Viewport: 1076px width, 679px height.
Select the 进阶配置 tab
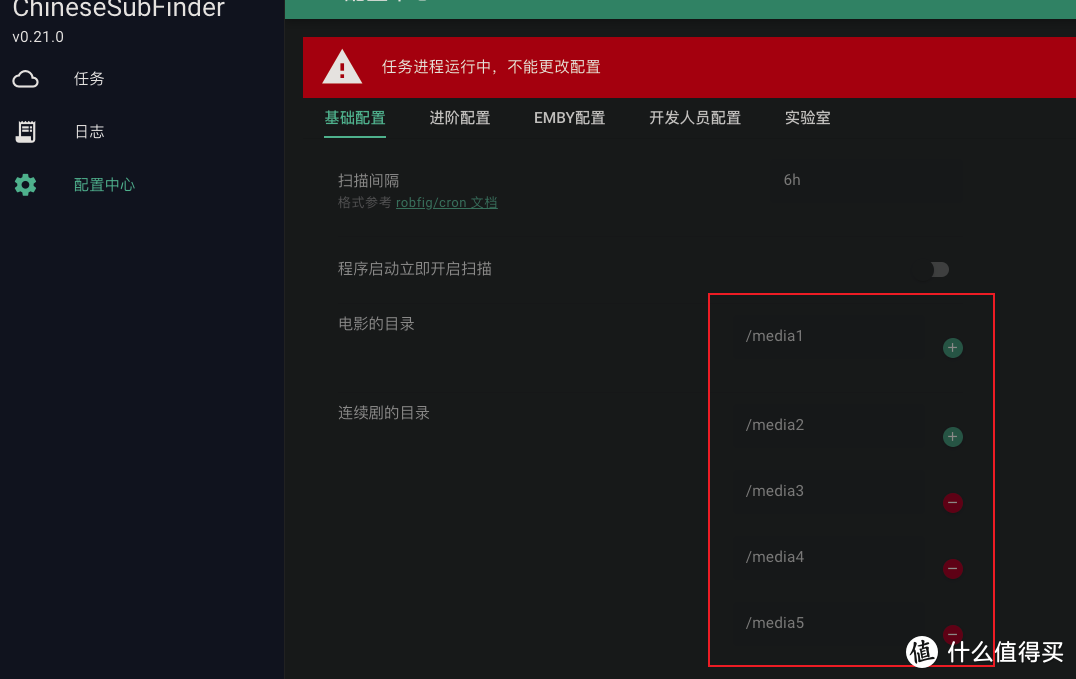pos(459,117)
